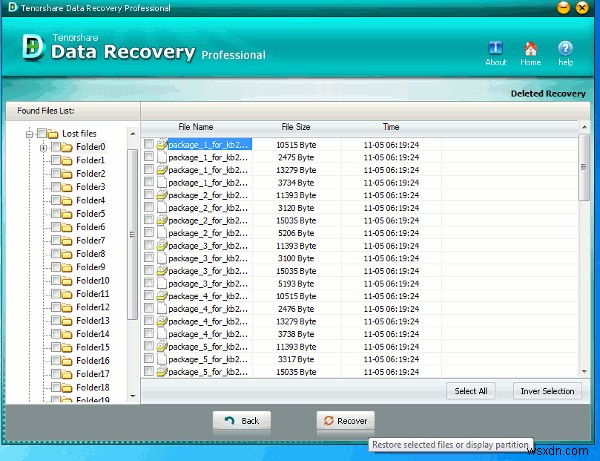The height and width of the screenshot is (461, 600).
Task: Click file icon of the 3120 Byte row
Action: [162, 207]
